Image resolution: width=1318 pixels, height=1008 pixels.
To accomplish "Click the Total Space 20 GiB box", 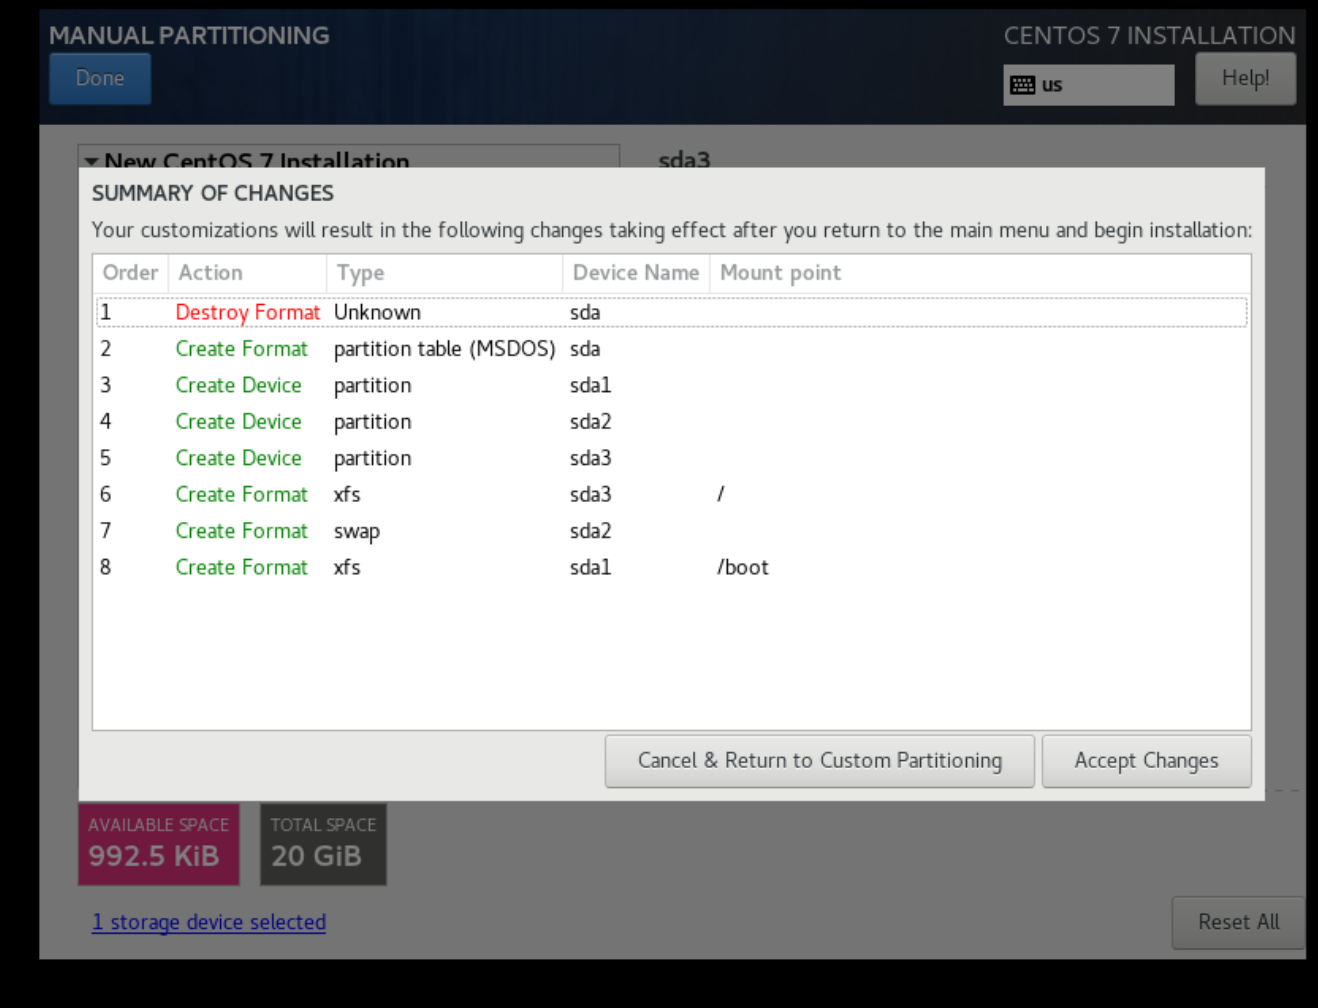I will (x=323, y=844).
